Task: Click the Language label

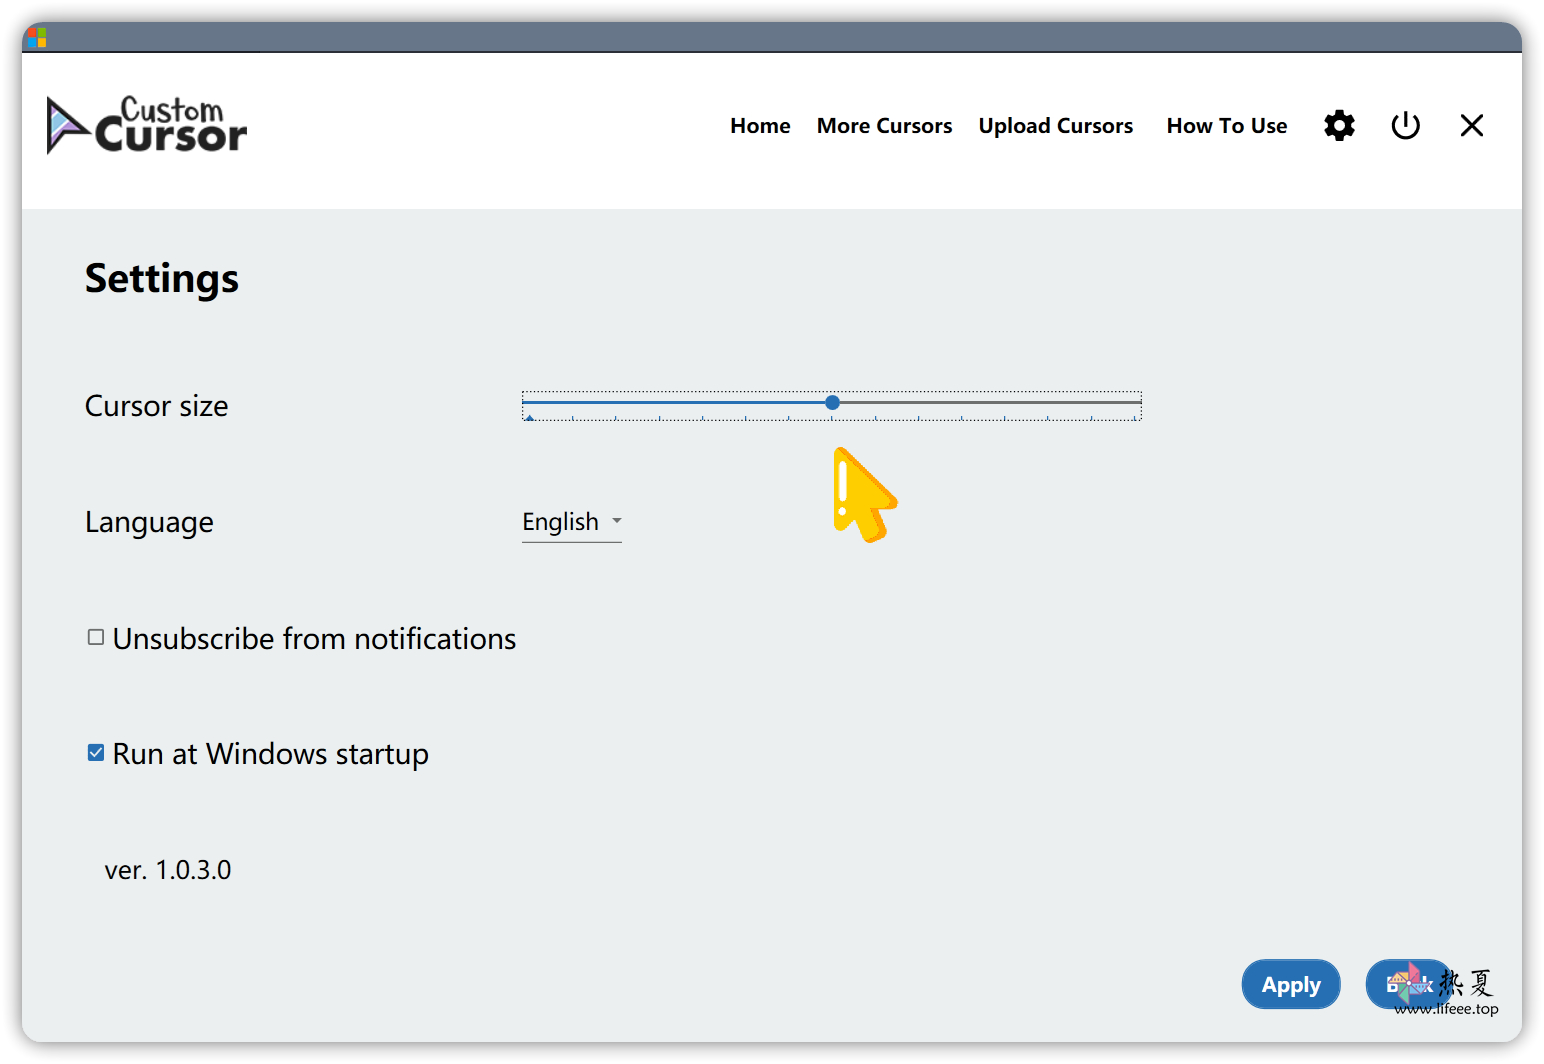Action: [x=149, y=522]
